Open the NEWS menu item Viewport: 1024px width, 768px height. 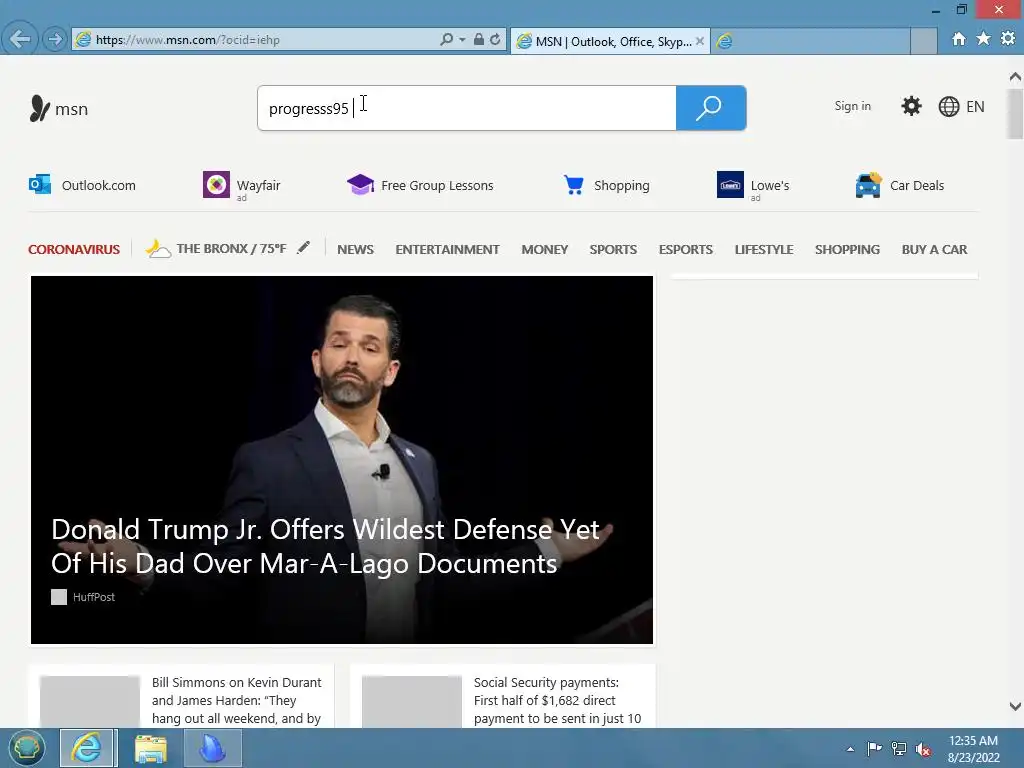(355, 249)
